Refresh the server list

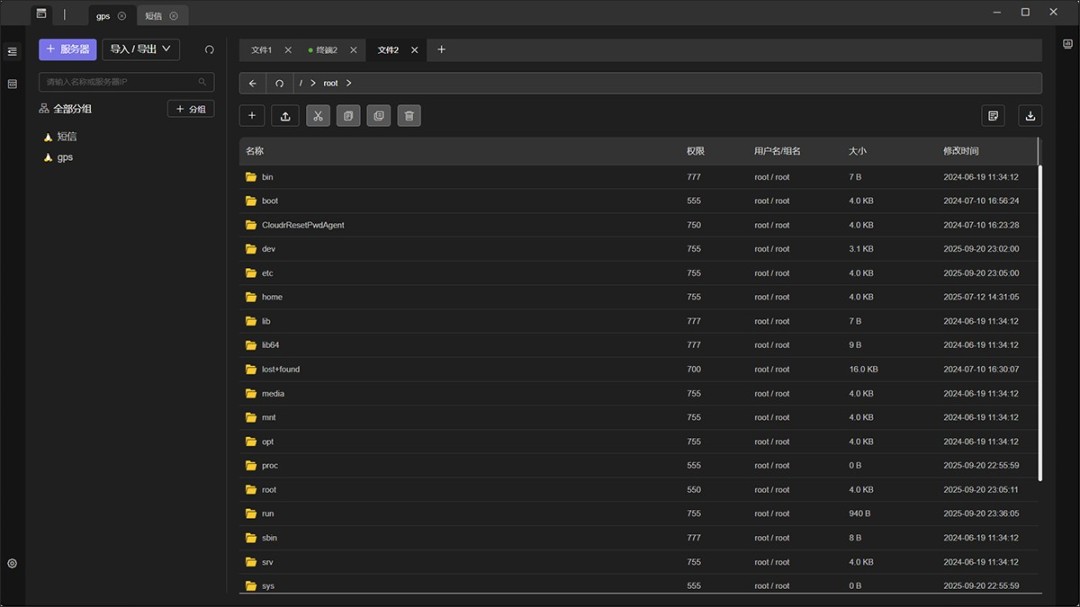[209, 49]
